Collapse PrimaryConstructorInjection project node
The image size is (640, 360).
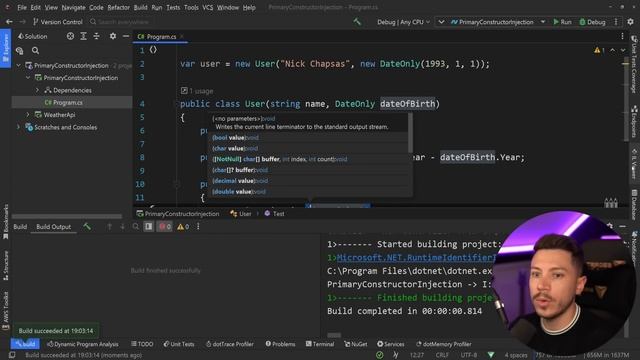pos(28,78)
